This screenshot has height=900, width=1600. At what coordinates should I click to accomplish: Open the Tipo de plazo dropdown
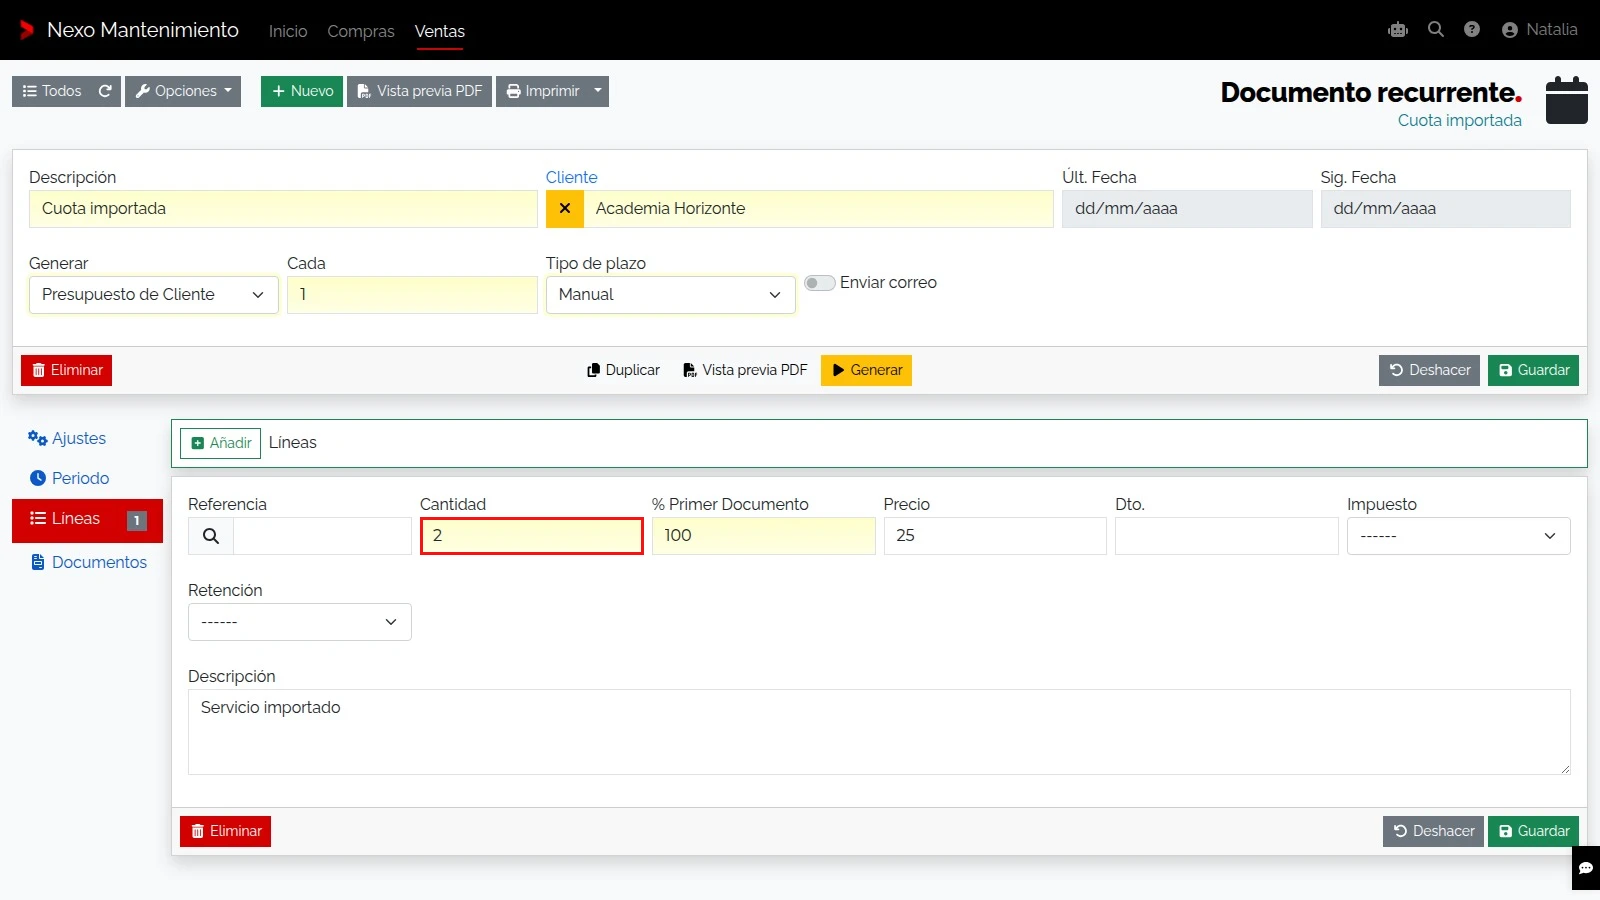tap(671, 295)
